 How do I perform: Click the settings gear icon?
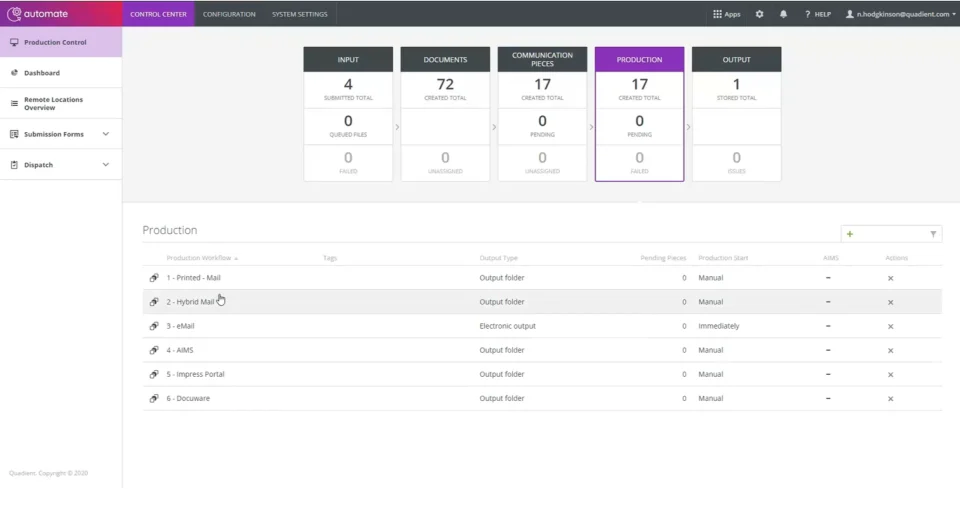point(759,14)
